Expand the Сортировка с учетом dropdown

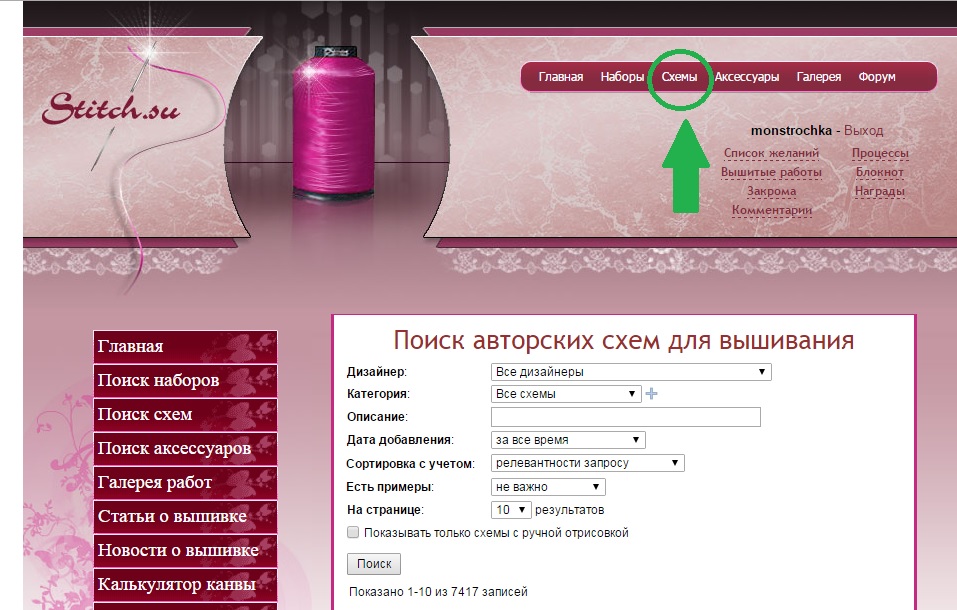587,463
